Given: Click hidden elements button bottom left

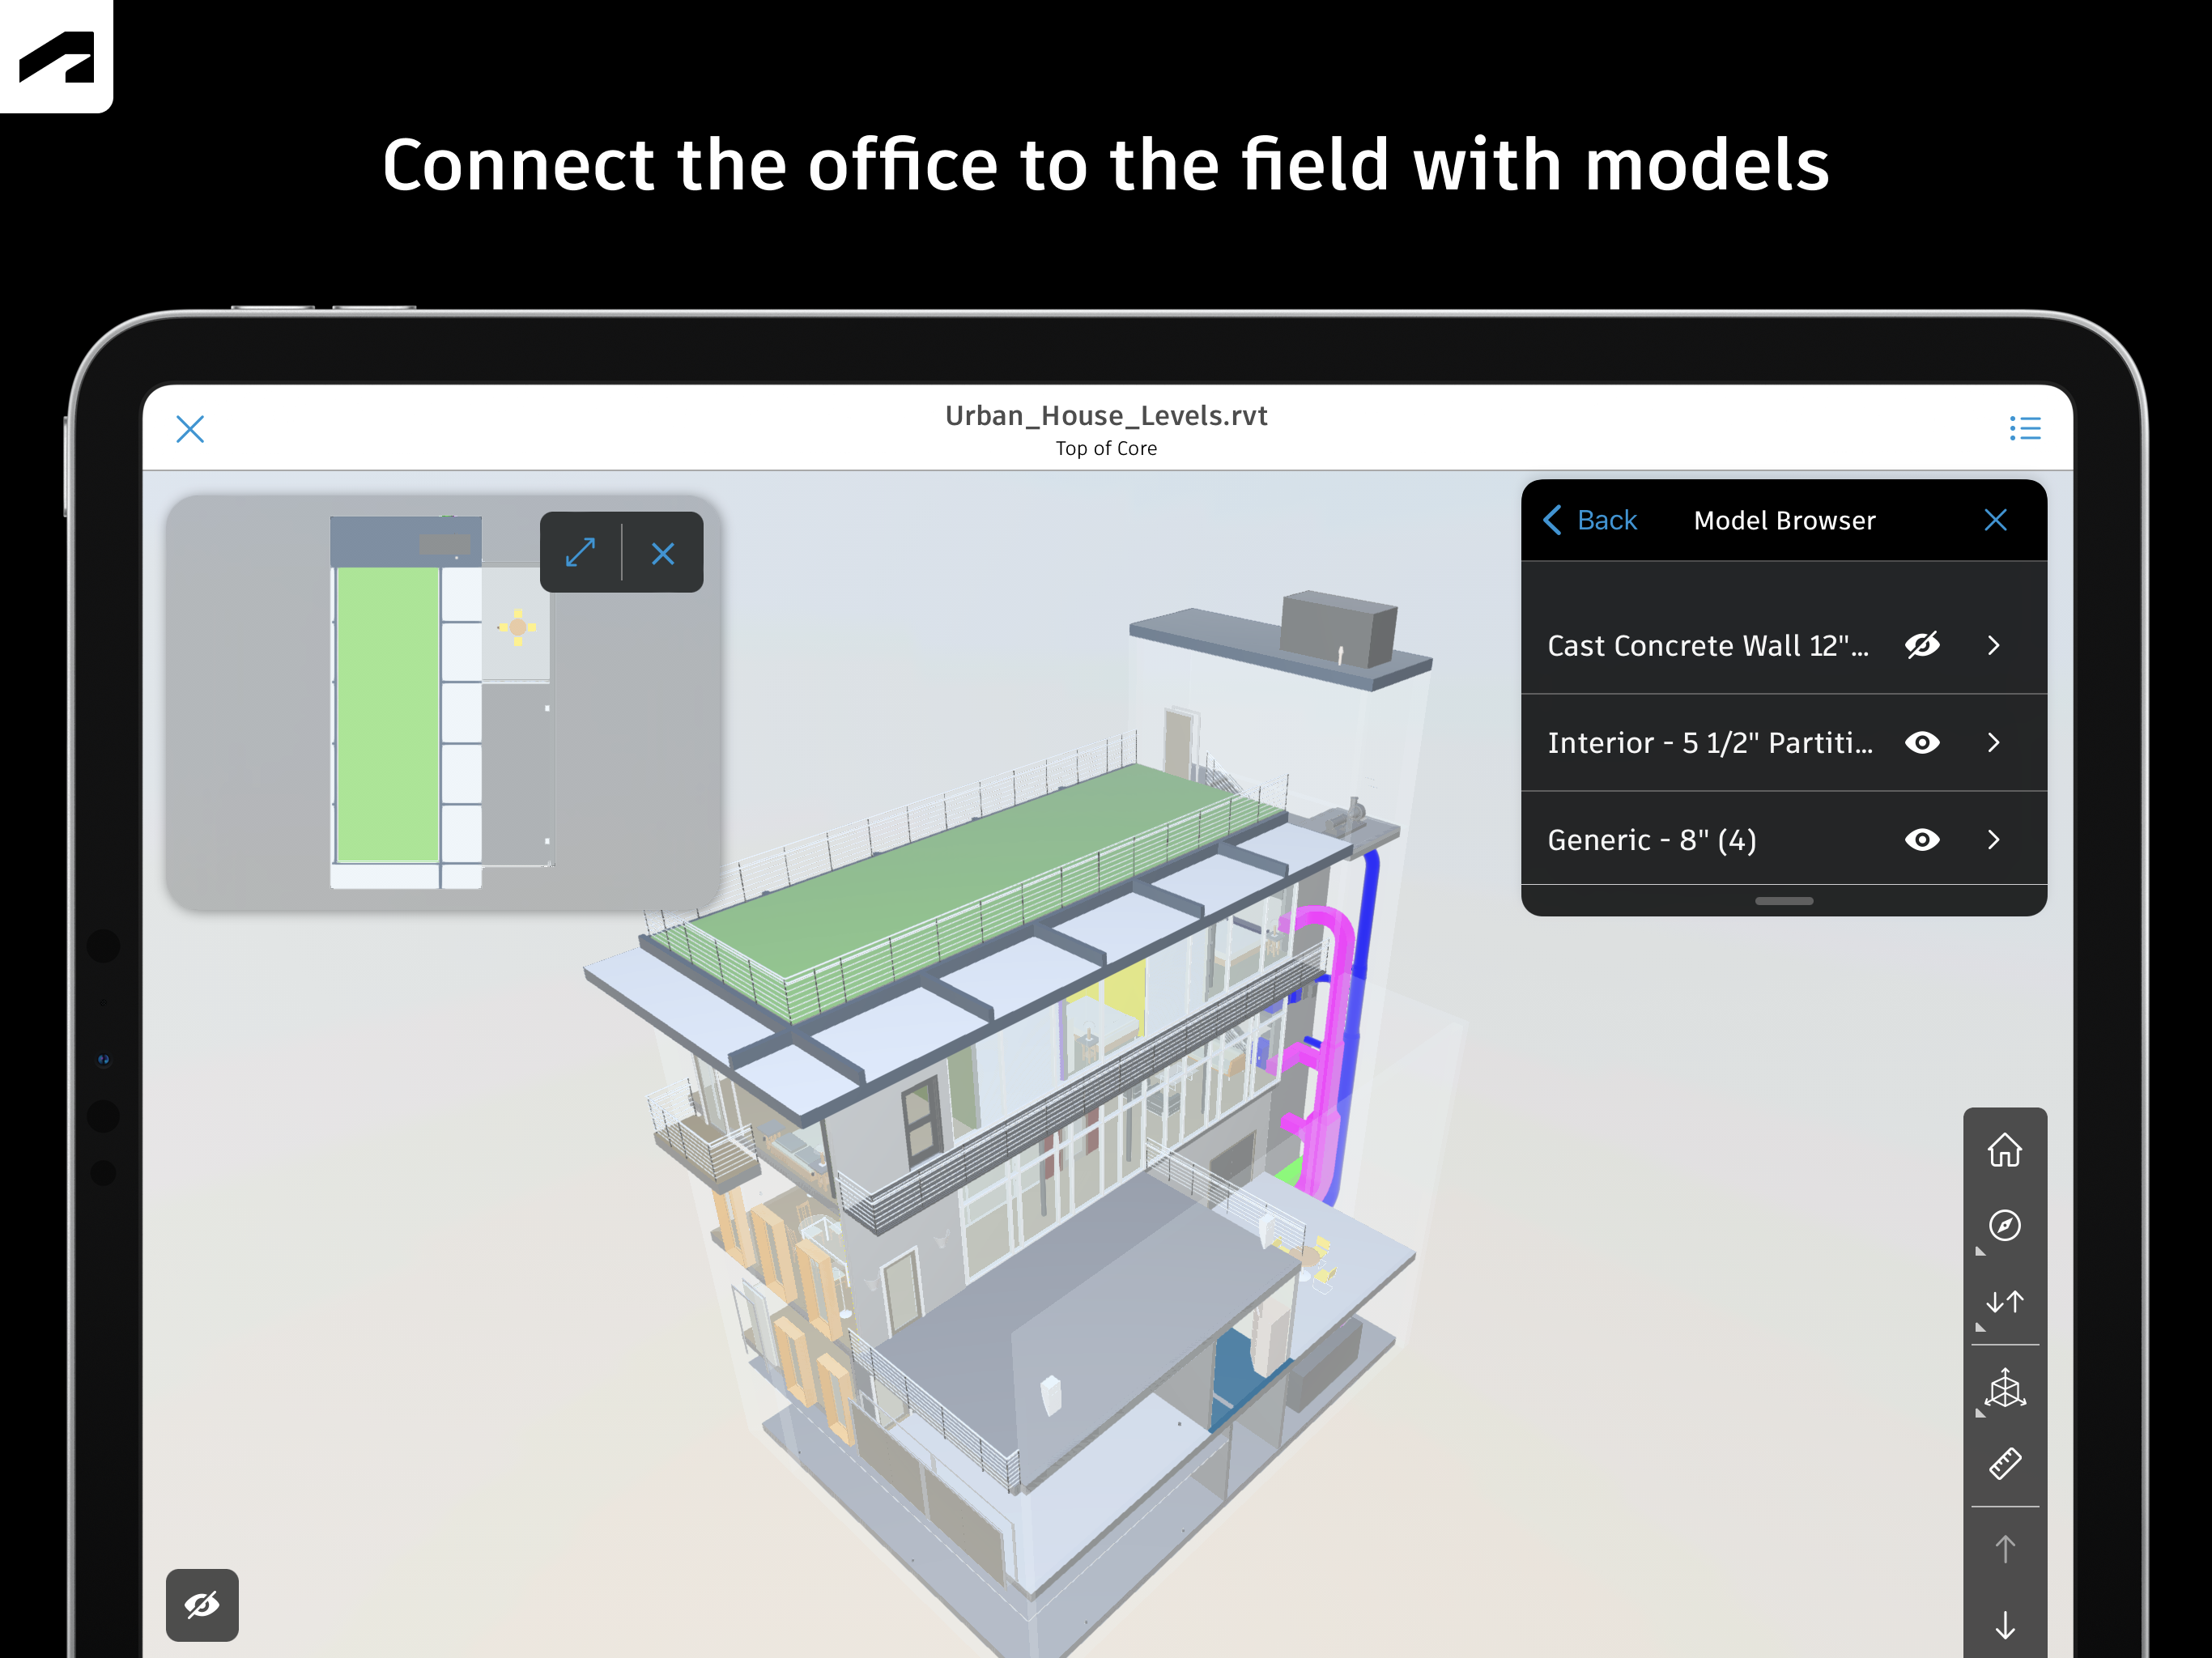Looking at the screenshot, I should tap(202, 1605).
